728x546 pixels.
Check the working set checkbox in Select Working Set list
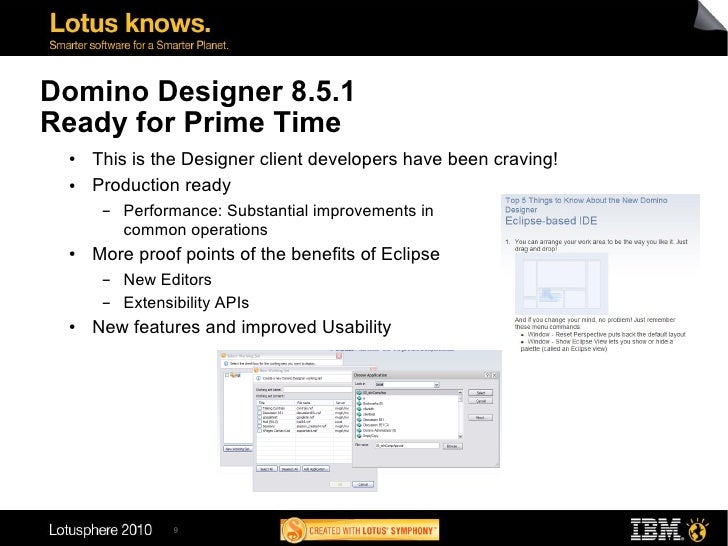(x=227, y=375)
